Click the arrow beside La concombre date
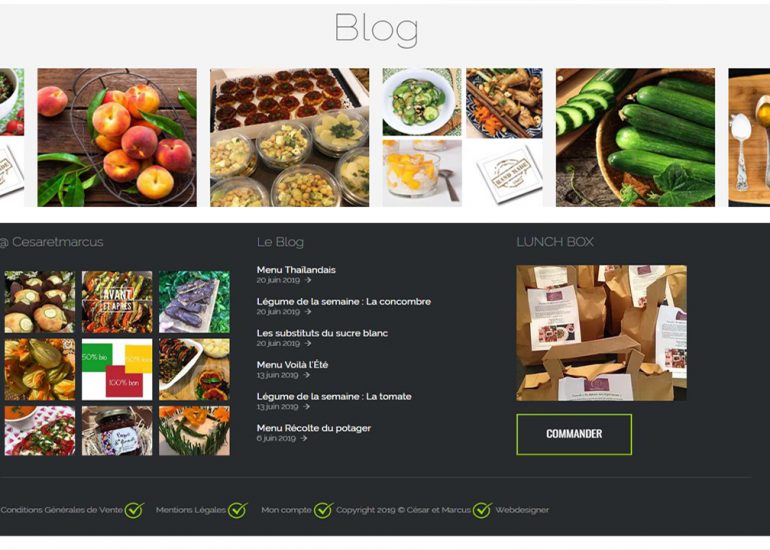This screenshot has width=770, height=550. coord(307,311)
